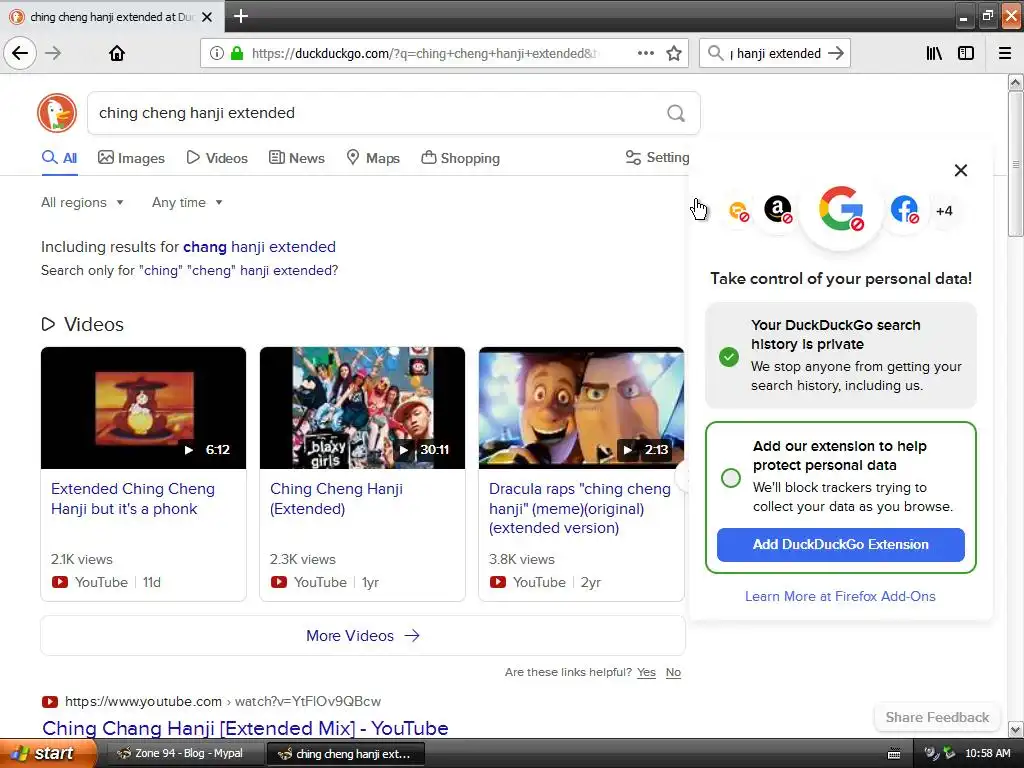Play the 30:11 blaxy girls video thumbnail
The image size is (1024, 768).
362,408
